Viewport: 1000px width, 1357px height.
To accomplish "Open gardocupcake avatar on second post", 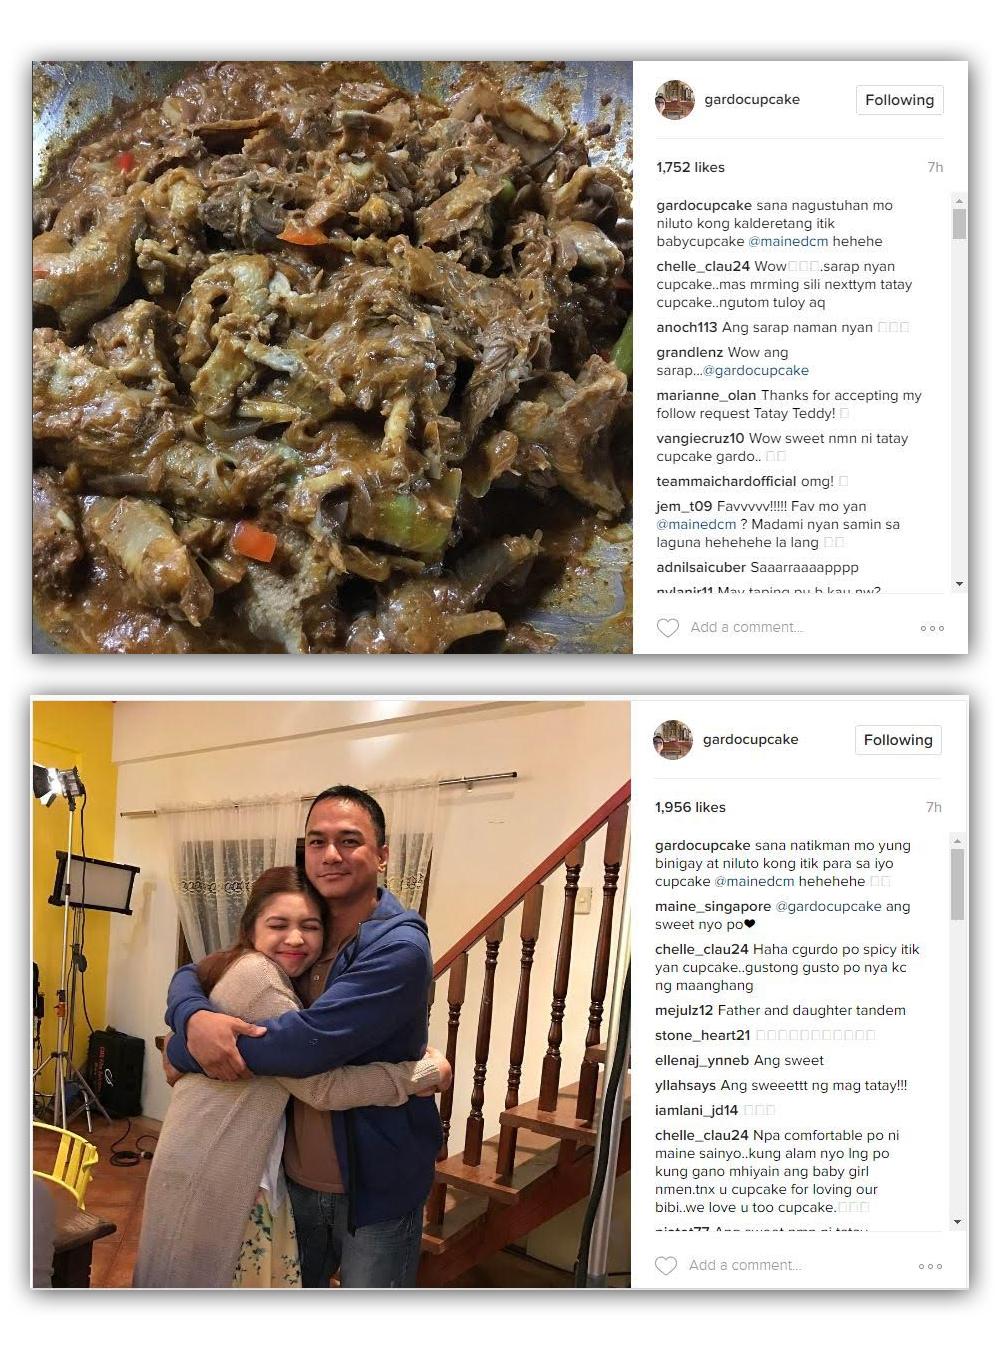I will pyautogui.click(x=673, y=740).
